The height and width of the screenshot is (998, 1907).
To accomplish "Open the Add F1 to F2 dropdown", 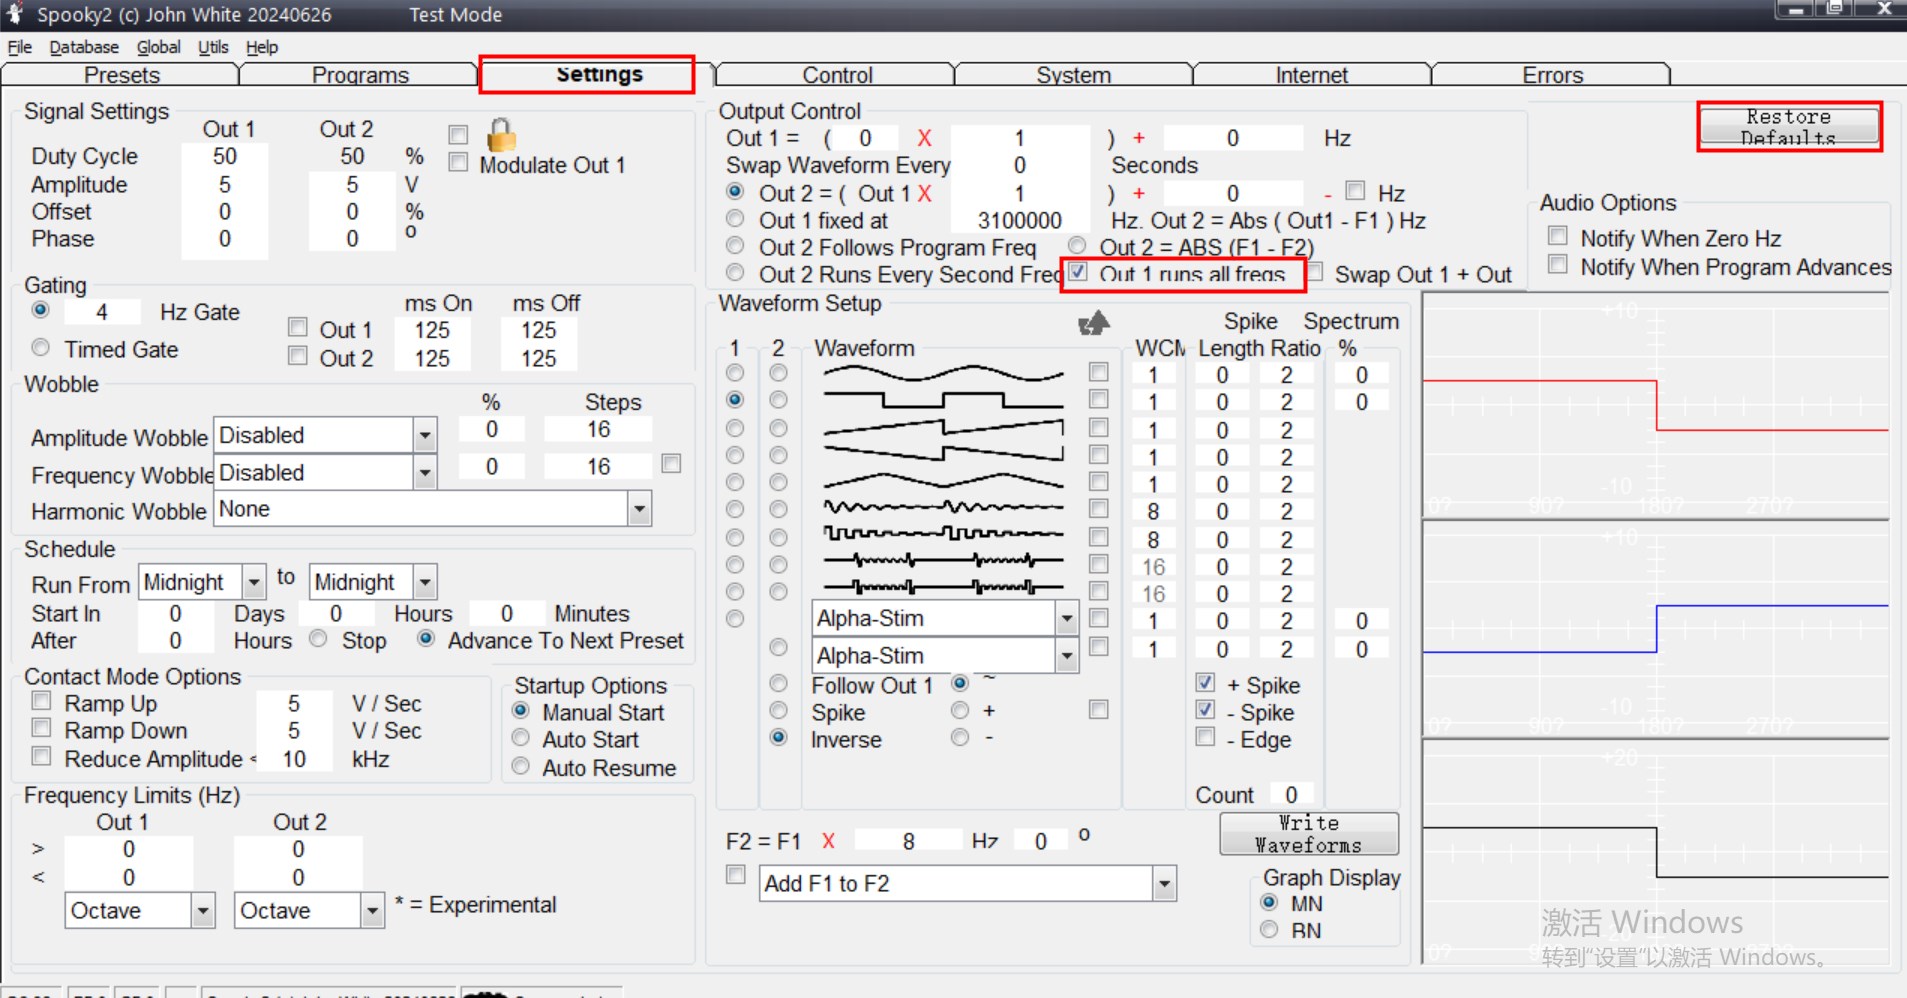I will click(1164, 884).
